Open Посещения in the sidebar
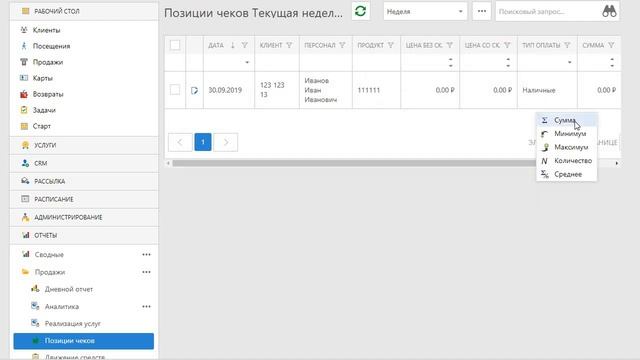 tap(51, 46)
